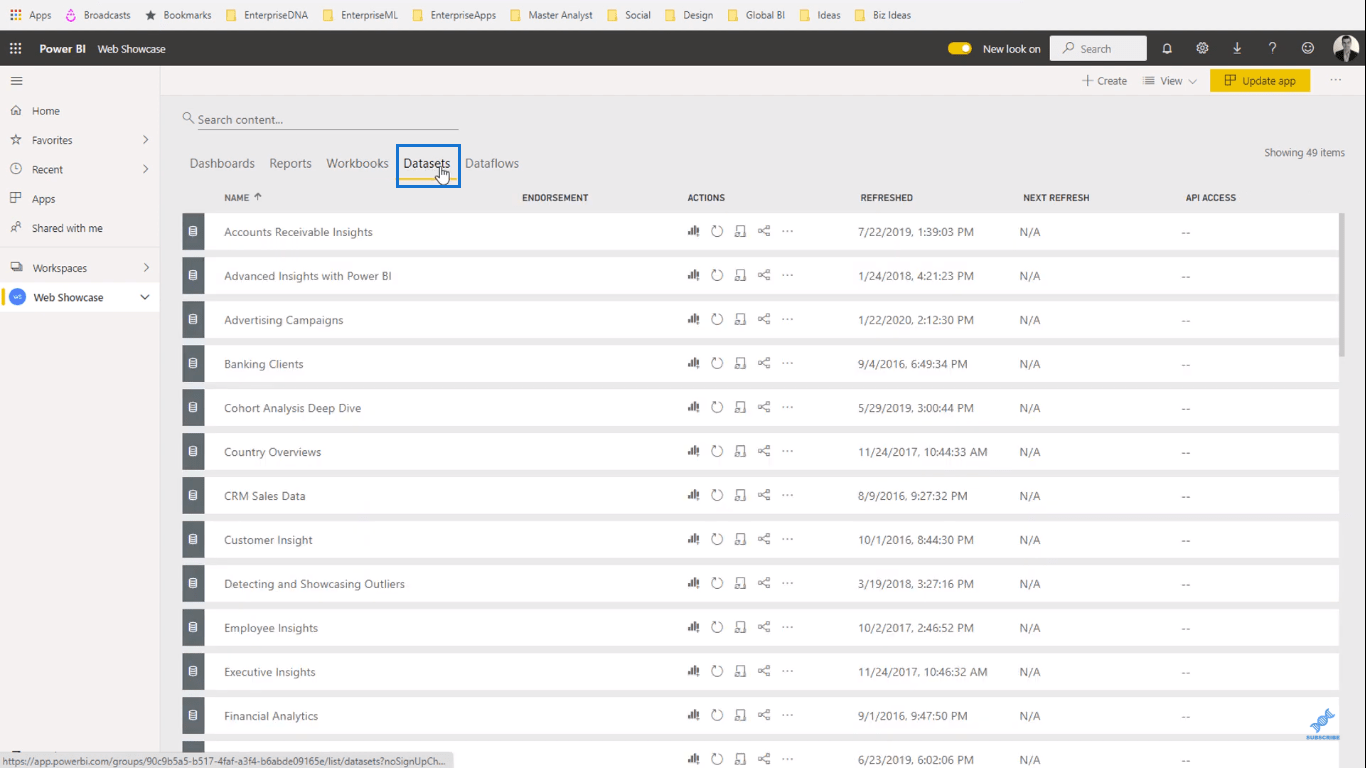Open the settings gear in header
The height and width of the screenshot is (768, 1366).
tap(1202, 48)
